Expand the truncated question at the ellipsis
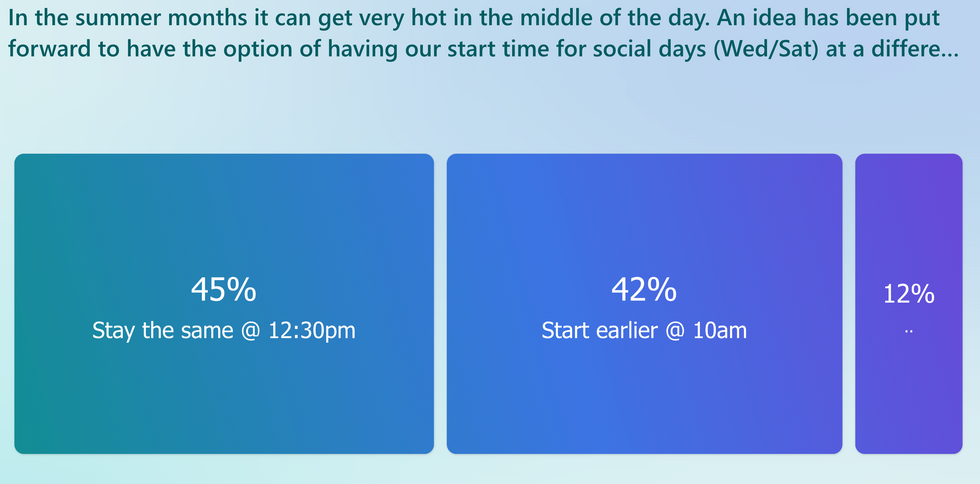 [x=947, y=50]
